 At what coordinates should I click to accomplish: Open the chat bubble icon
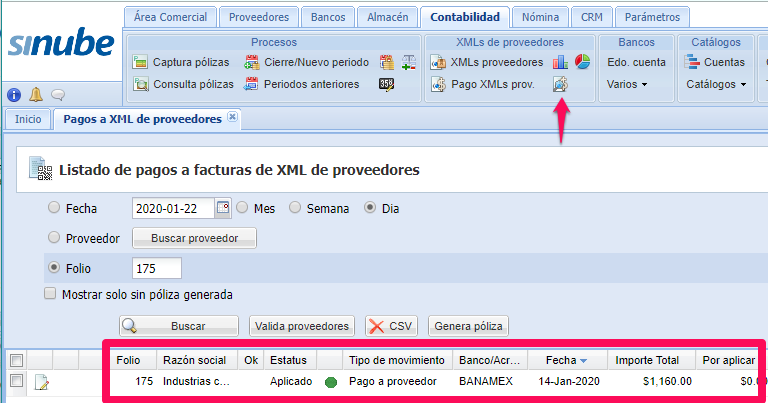pos(58,95)
